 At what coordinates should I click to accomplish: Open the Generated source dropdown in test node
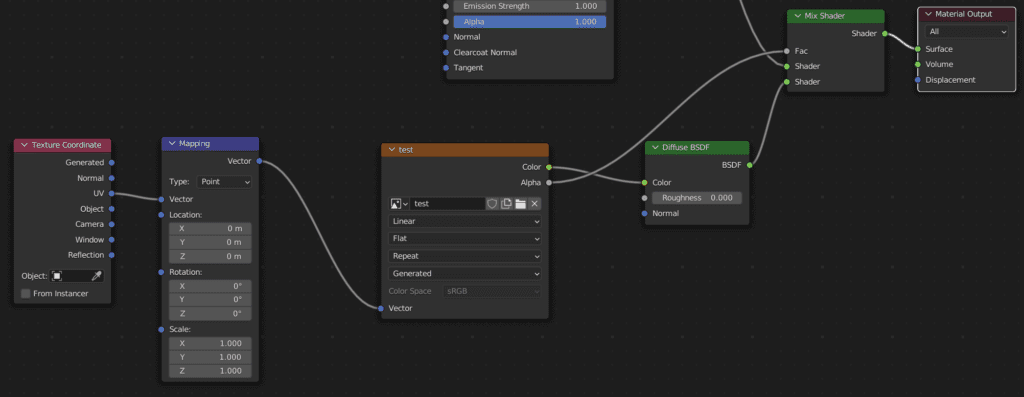(x=465, y=274)
